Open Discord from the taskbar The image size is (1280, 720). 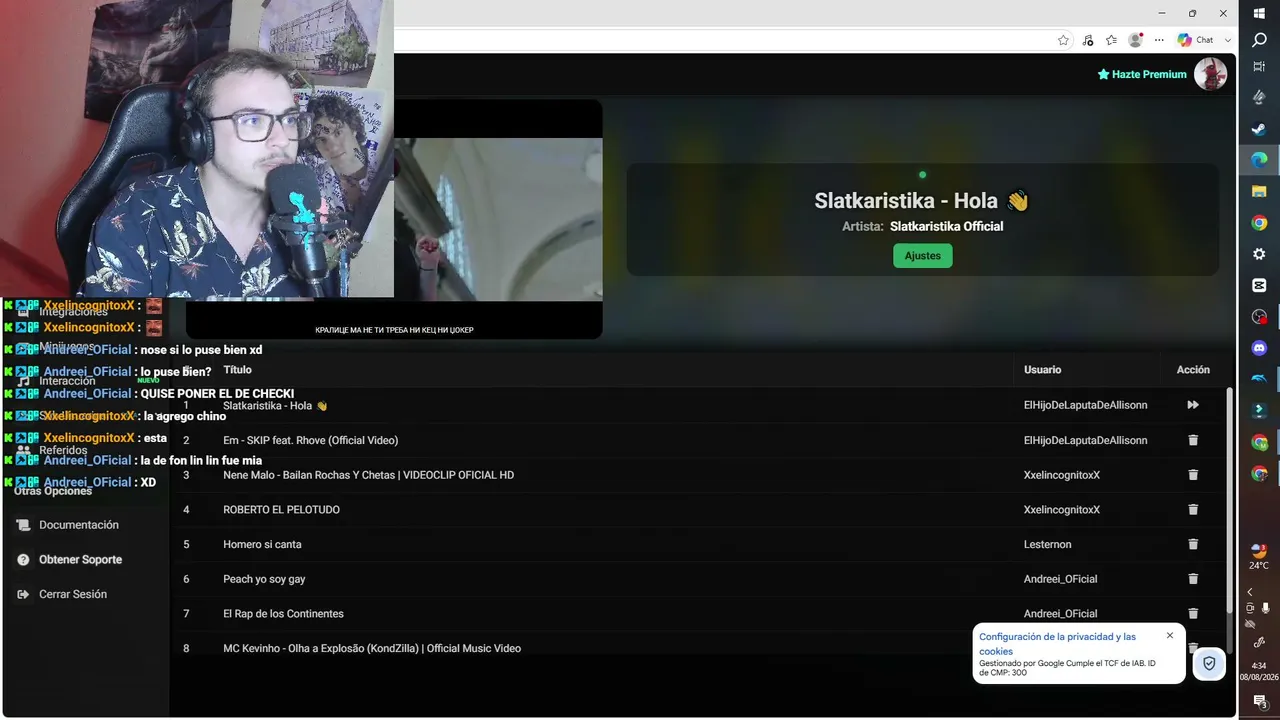[x=1259, y=348]
